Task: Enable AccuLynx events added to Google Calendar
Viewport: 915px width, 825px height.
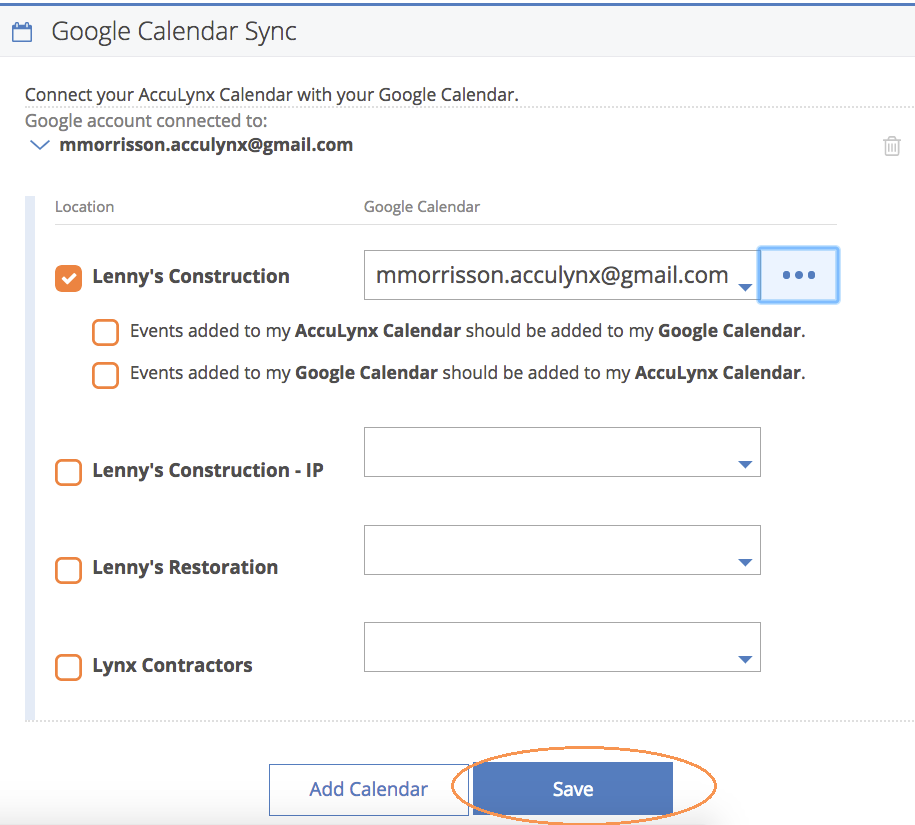Action: tap(106, 332)
